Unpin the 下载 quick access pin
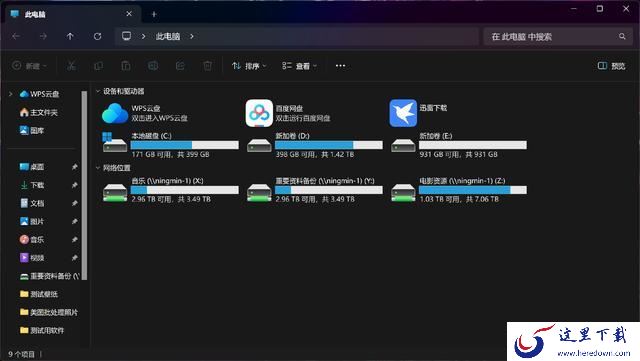Viewport: 640px width, 361px height. coord(74,185)
